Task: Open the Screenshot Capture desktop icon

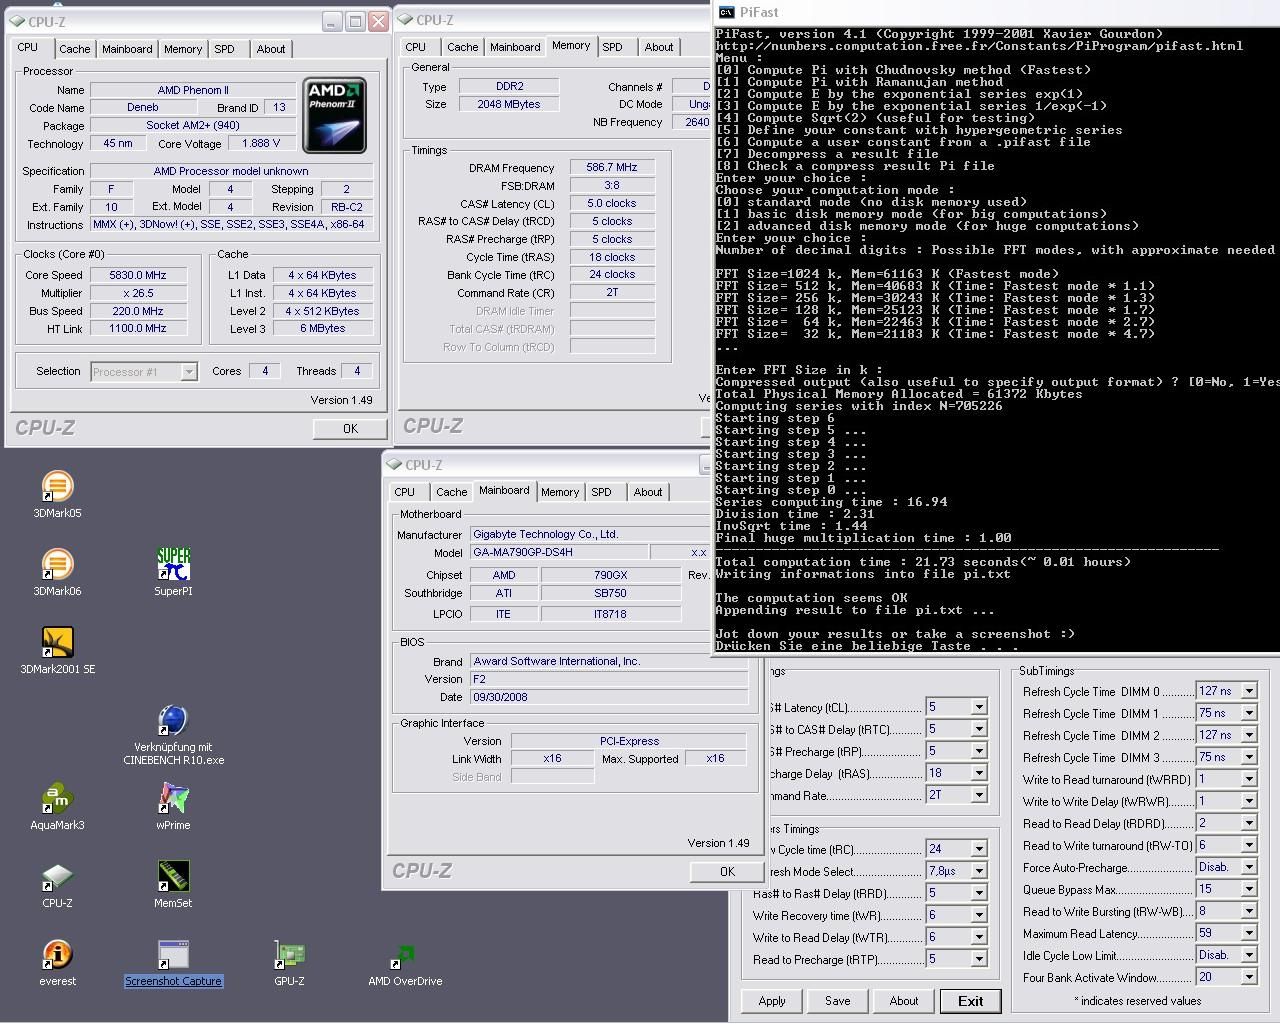Action: [x=173, y=962]
